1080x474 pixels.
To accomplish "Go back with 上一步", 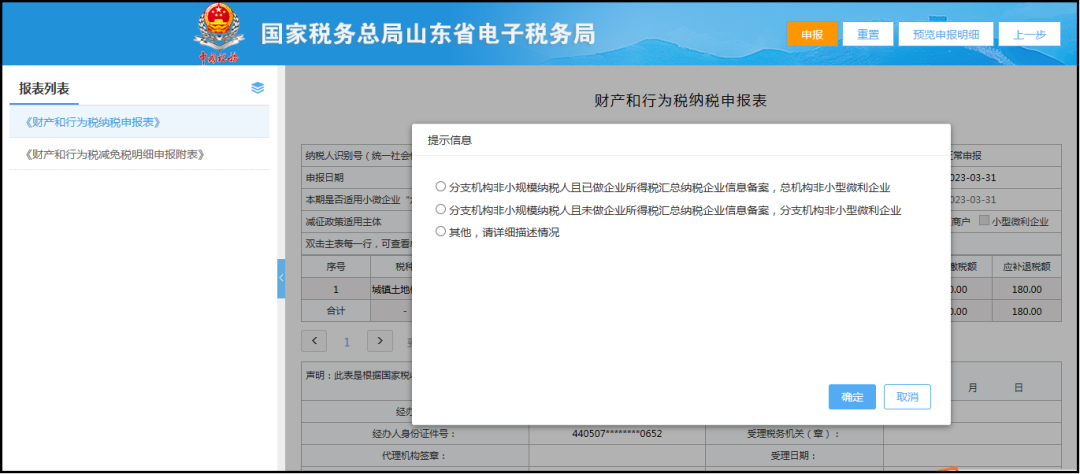I will [x=1030, y=34].
